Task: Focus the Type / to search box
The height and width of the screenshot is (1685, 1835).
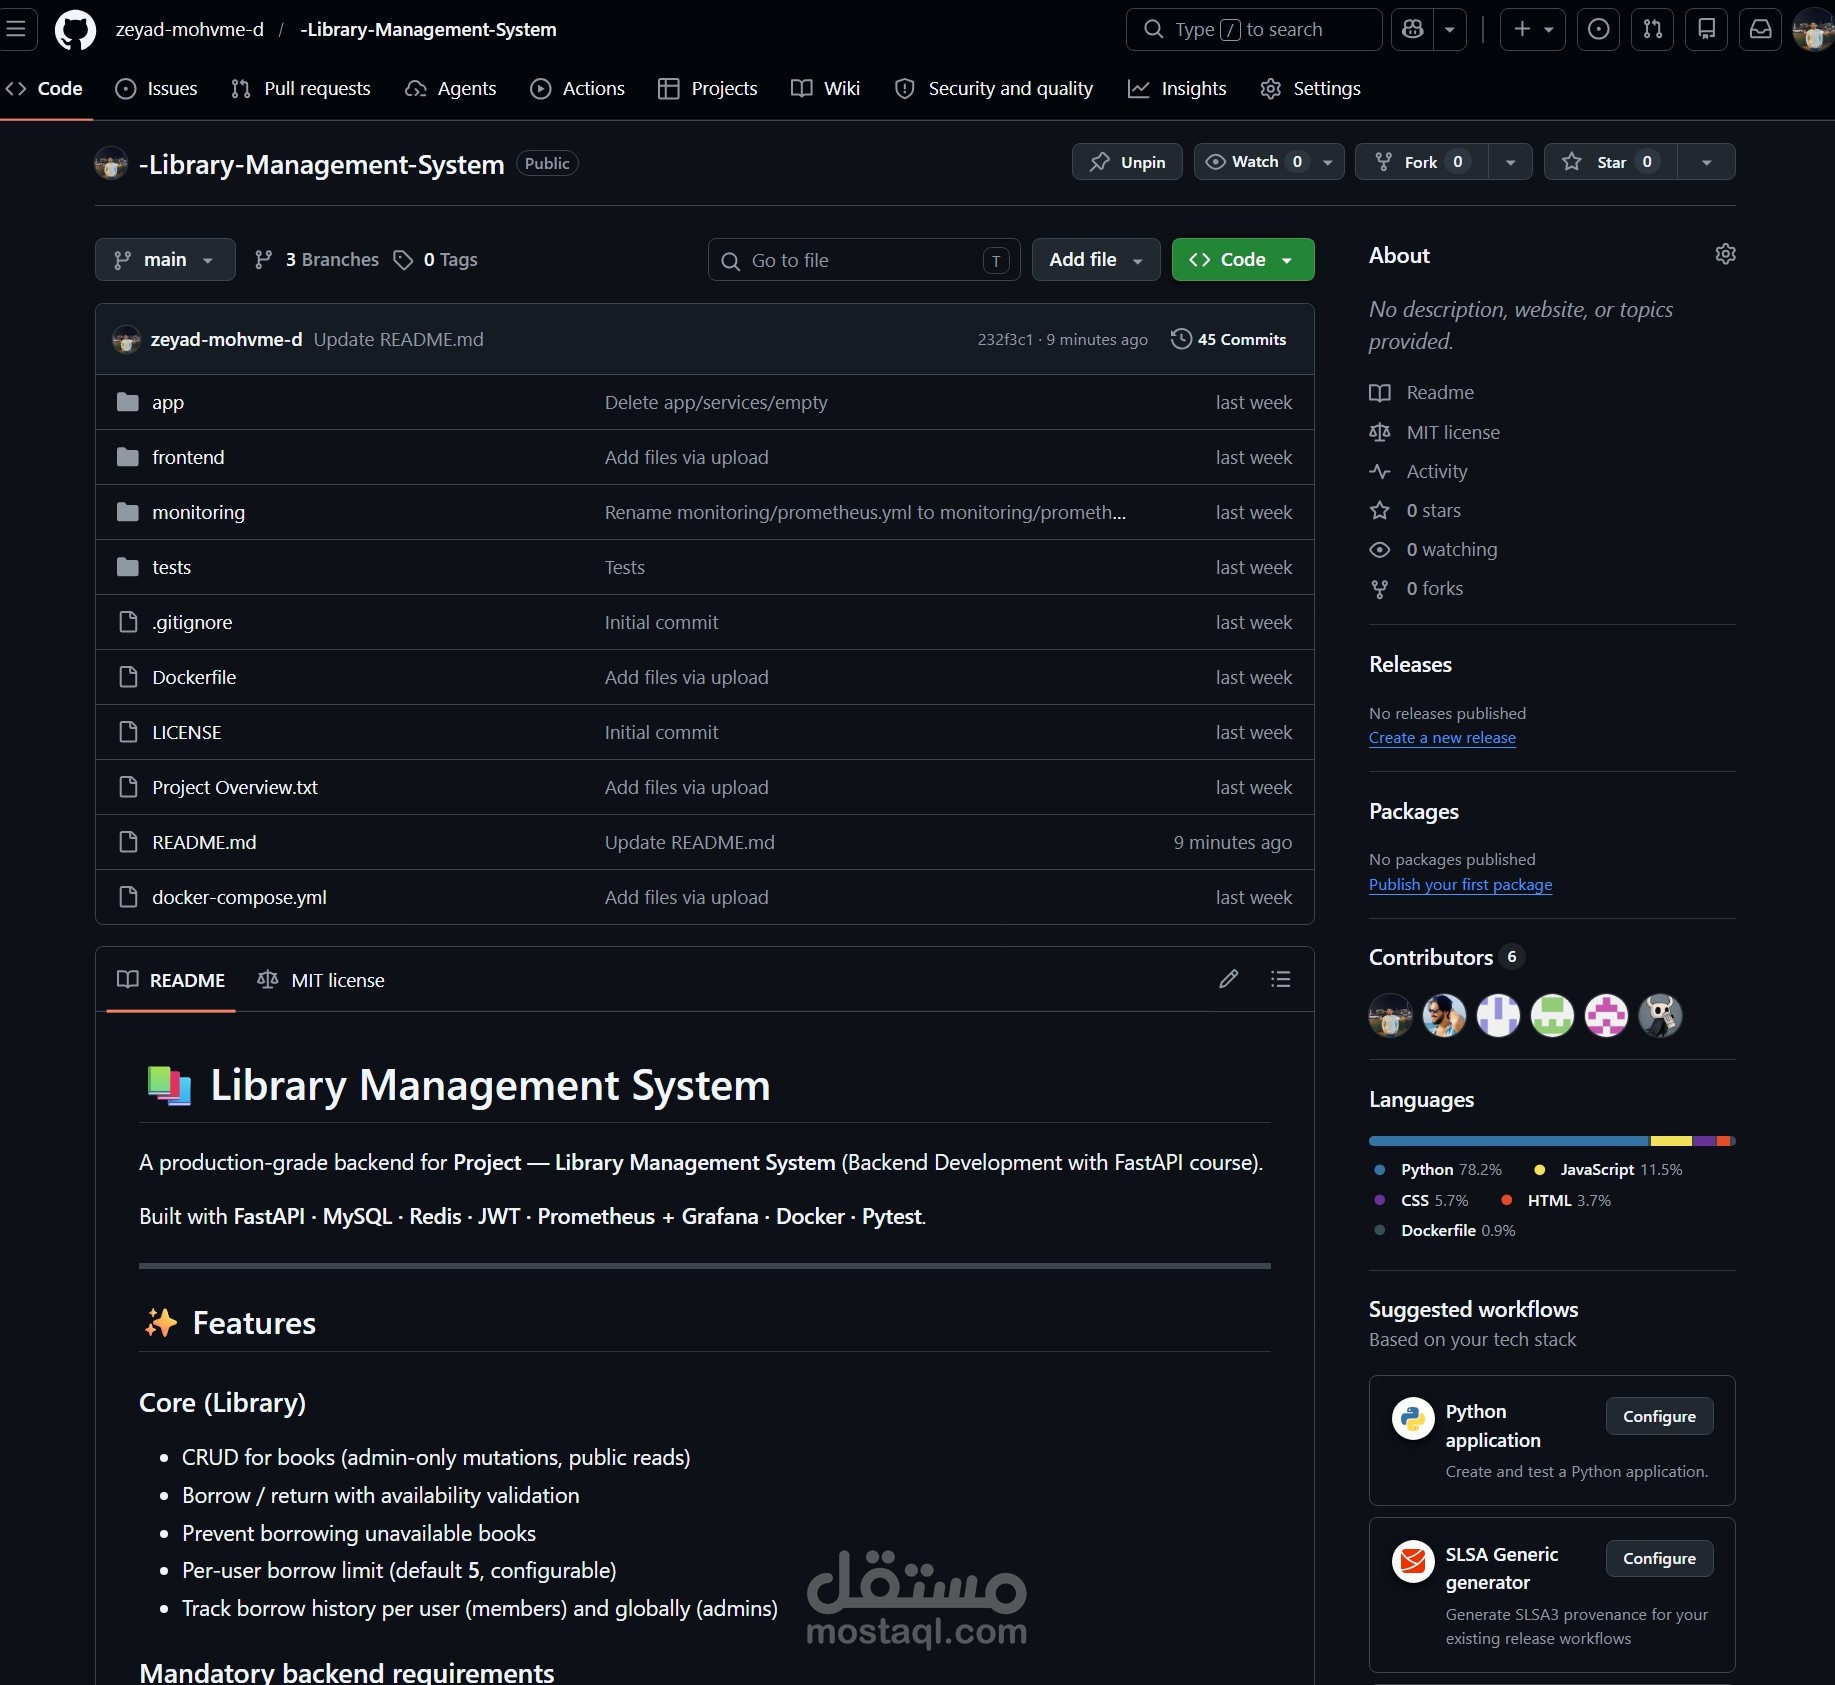Action: [1254, 30]
